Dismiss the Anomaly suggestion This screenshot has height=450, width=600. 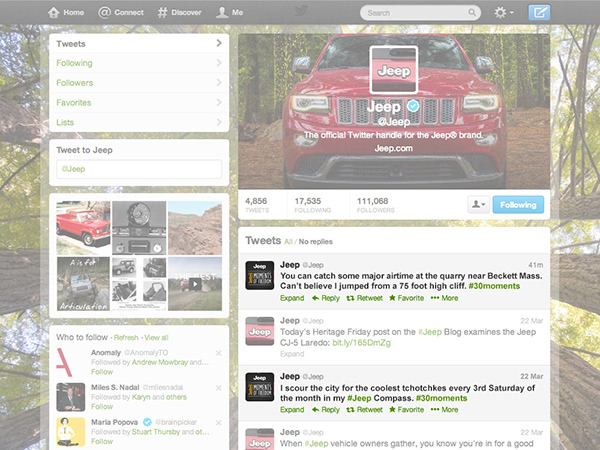(218, 353)
